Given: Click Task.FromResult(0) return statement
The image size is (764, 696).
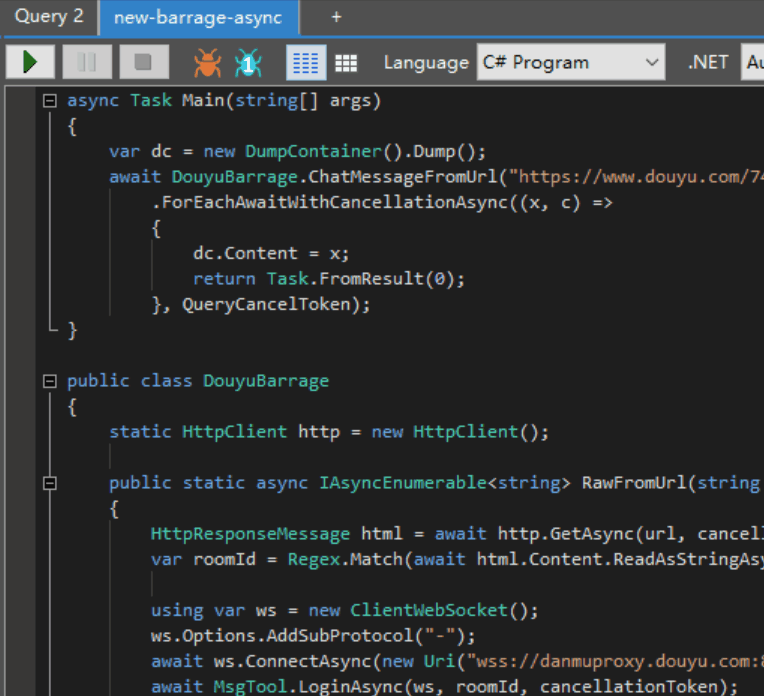Looking at the screenshot, I should [x=329, y=279].
